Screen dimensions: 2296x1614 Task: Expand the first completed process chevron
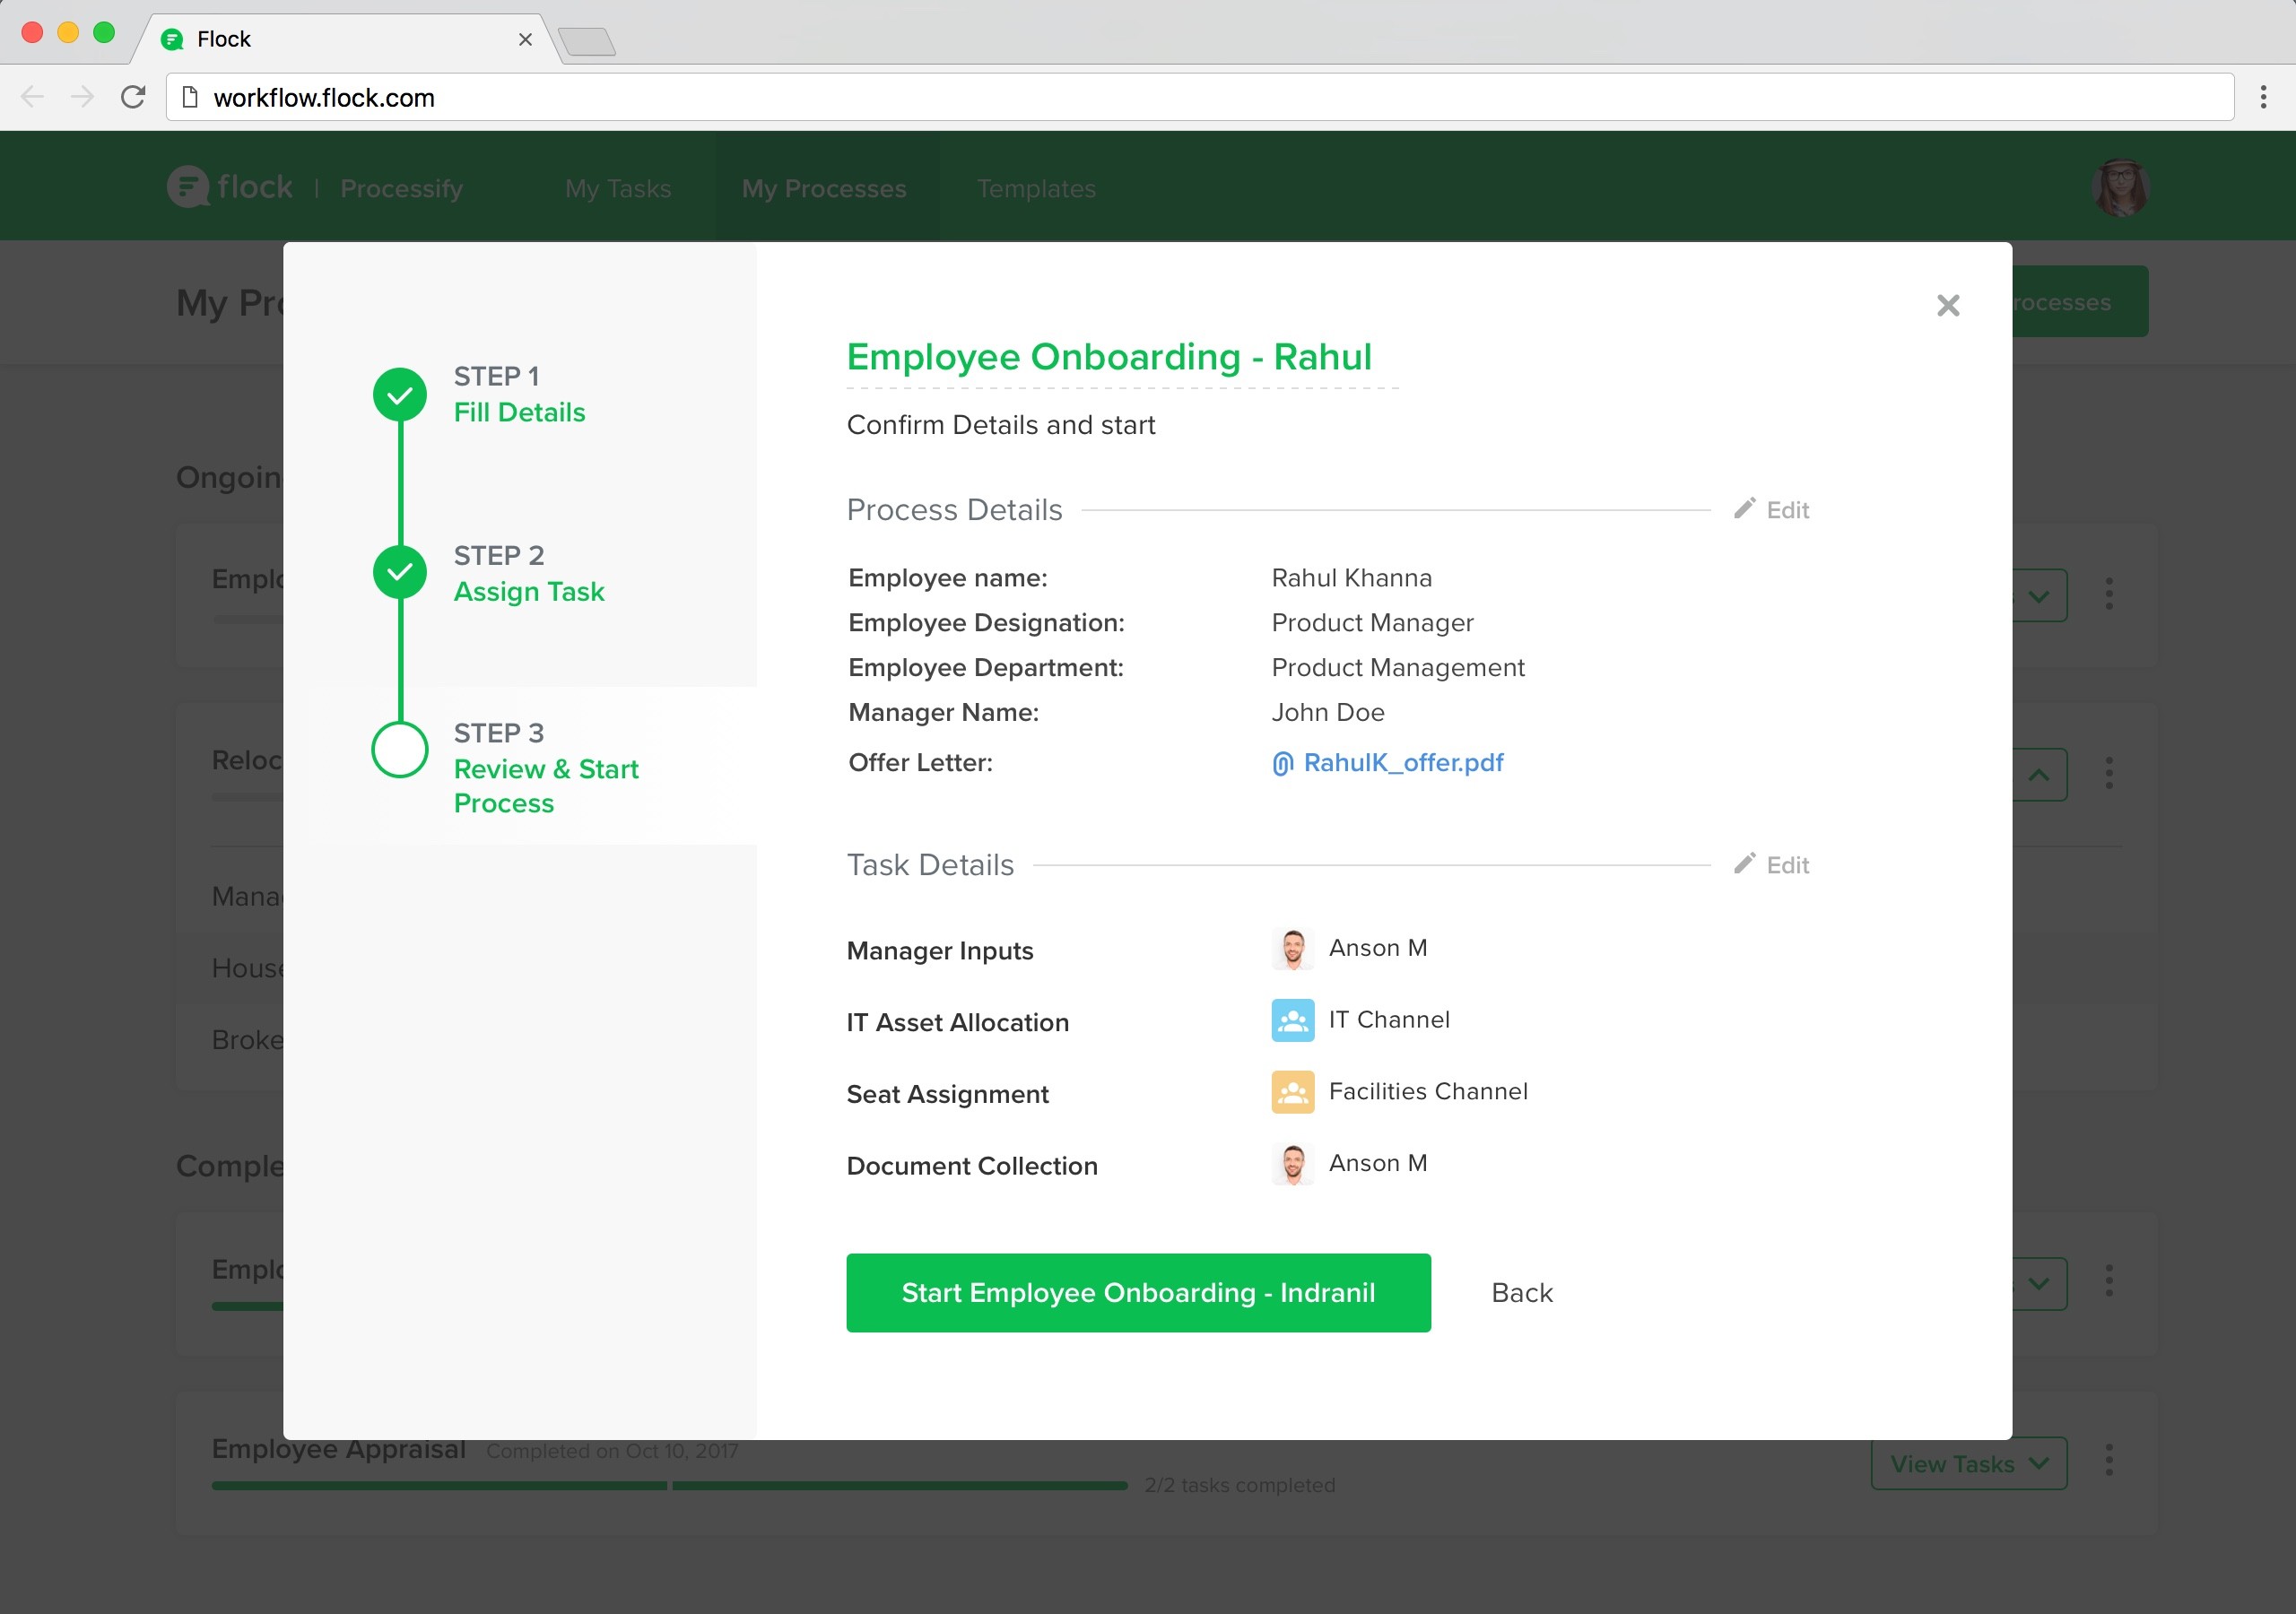click(2039, 1284)
